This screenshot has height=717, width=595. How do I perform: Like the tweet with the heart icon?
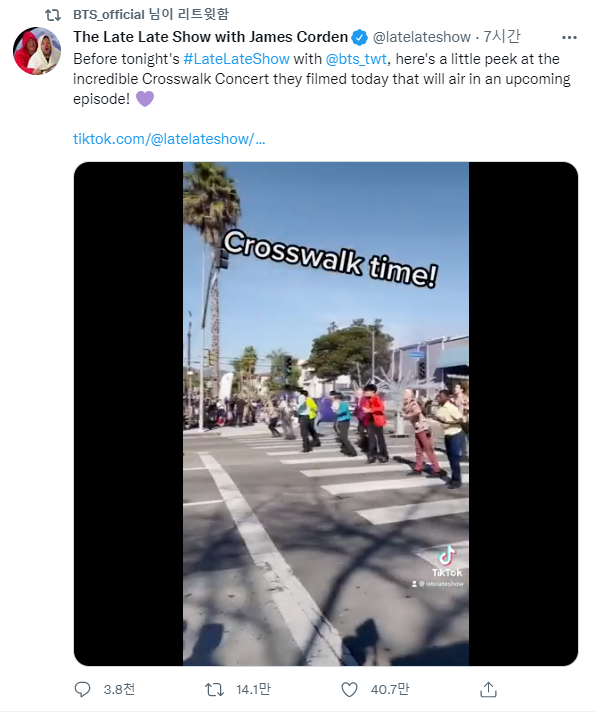[x=349, y=689]
